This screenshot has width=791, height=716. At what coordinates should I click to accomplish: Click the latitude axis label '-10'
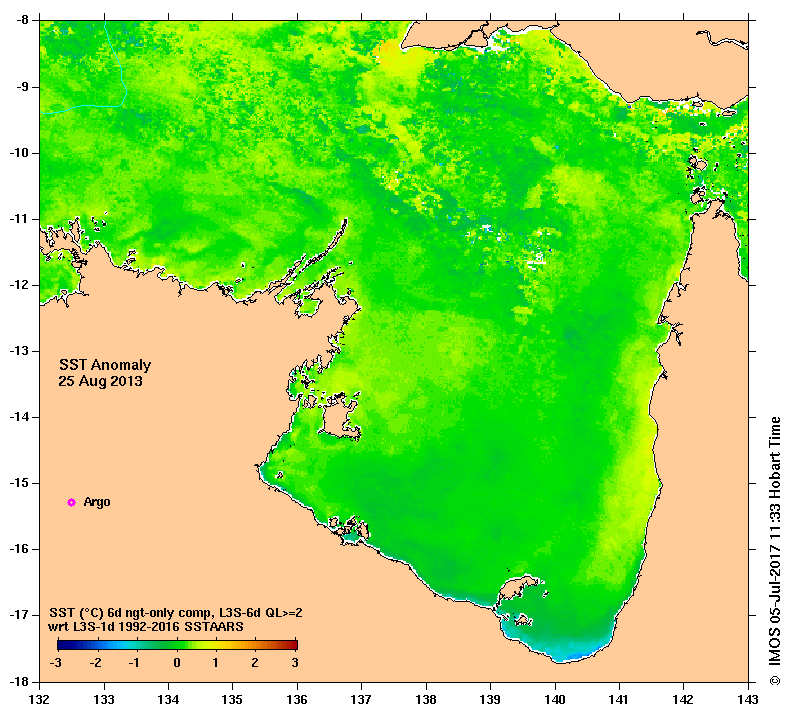point(19,152)
